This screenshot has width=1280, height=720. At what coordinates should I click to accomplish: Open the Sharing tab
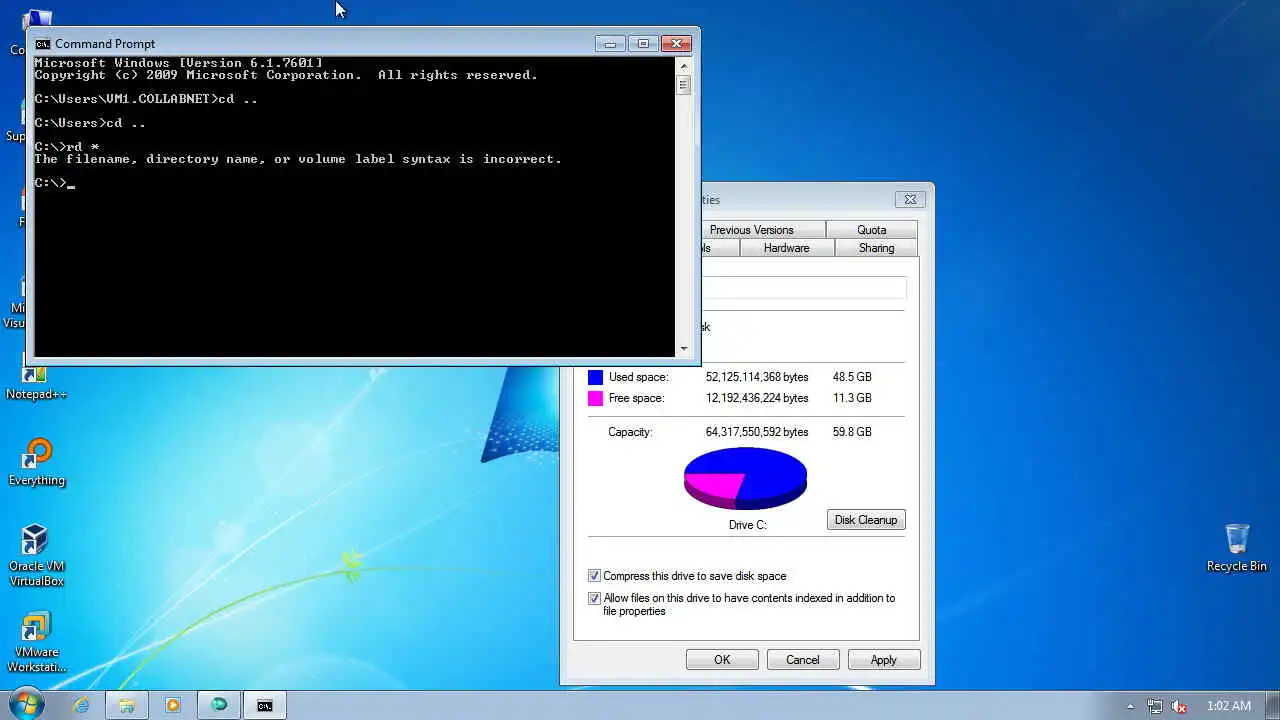tap(876, 248)
